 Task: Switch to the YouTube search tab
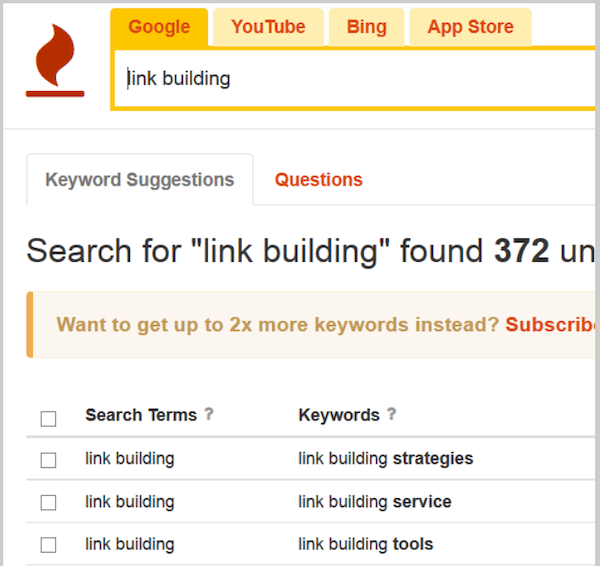point(268,27)
